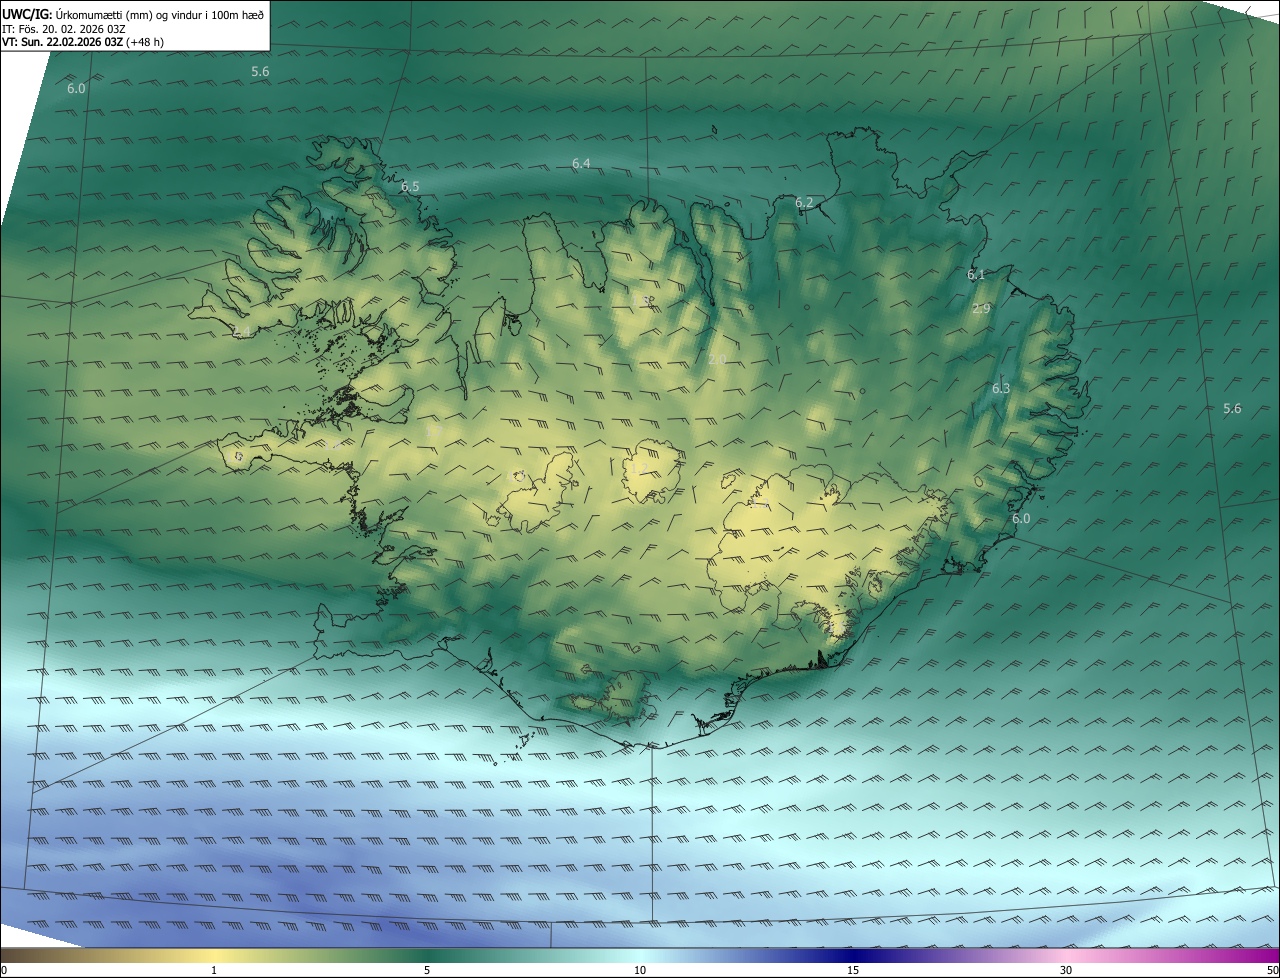Viewport: 1280px width, 978px height.
Task: Click the 2.4 value on the west peninsula
Action: (241, 332)
